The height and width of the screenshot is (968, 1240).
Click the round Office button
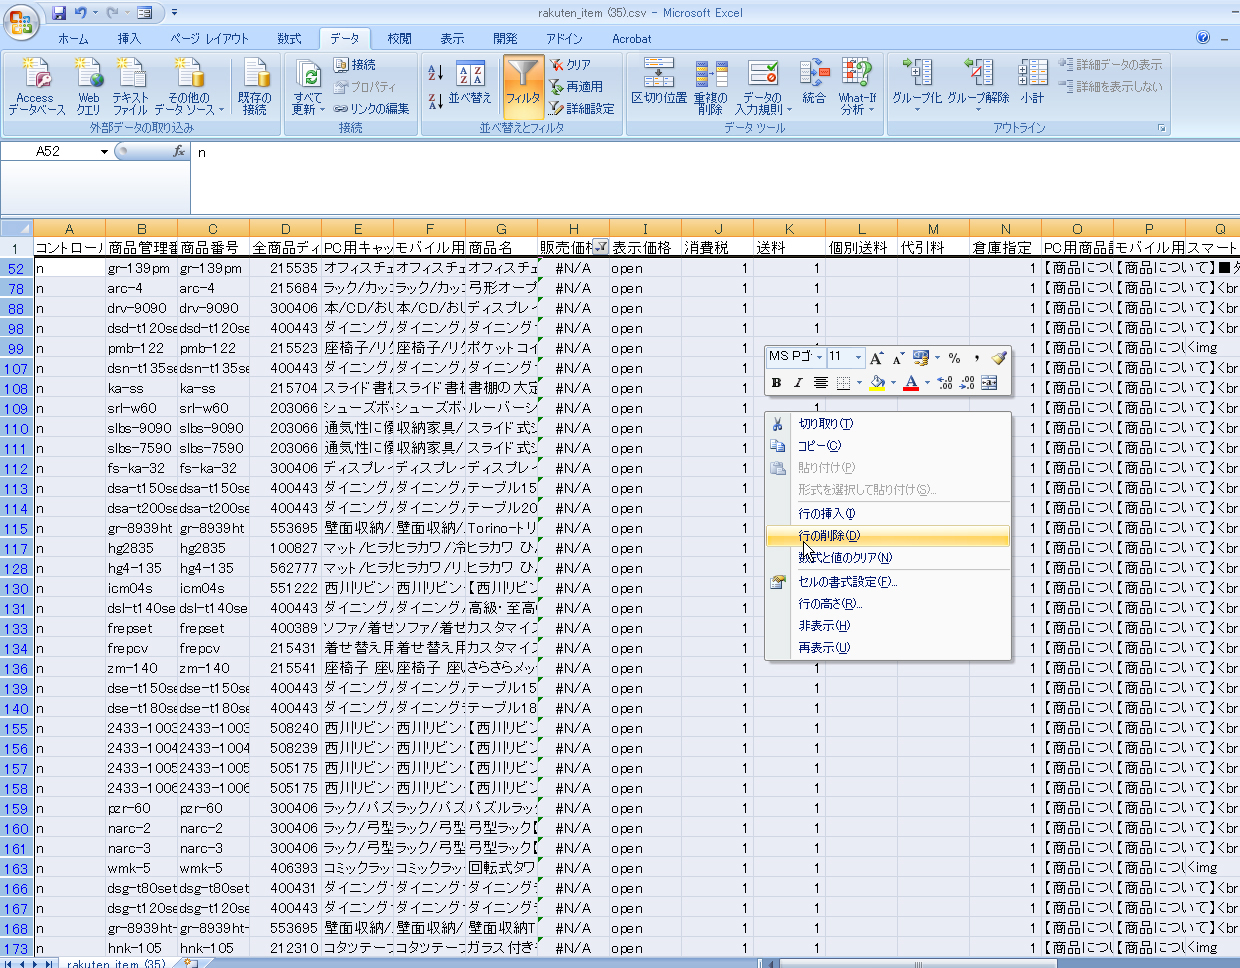tap(20, 20)
